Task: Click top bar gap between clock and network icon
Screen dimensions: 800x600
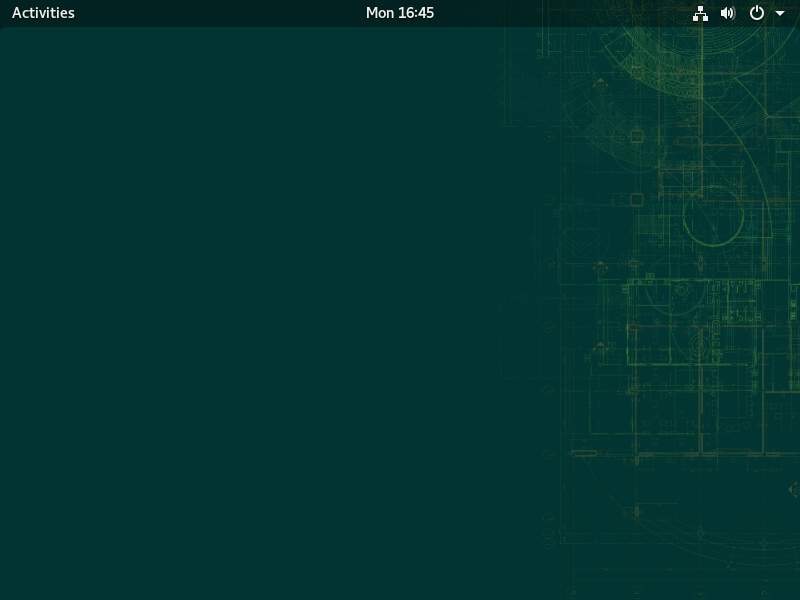Action: coord(560,13)
